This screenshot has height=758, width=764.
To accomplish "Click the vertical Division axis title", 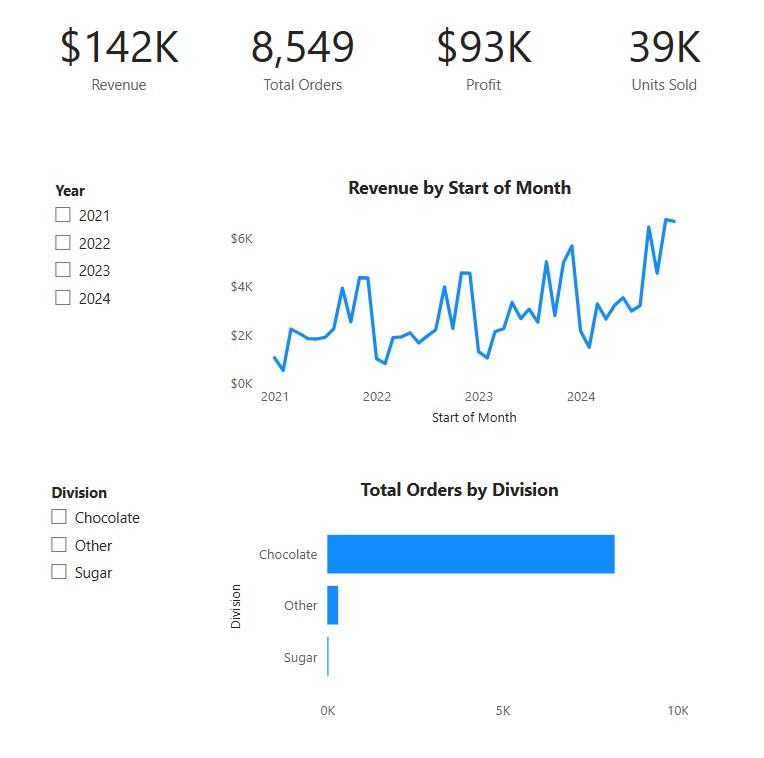I will pos(236,606).
